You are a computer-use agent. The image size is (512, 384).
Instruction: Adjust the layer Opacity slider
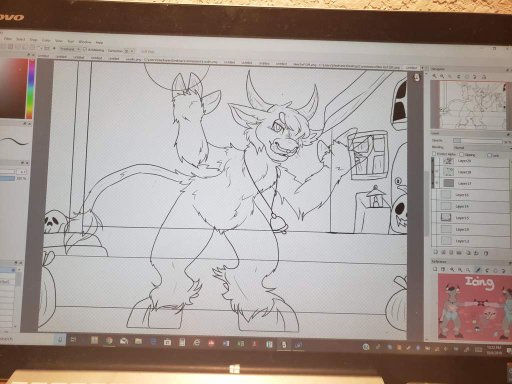coord(477,141)
